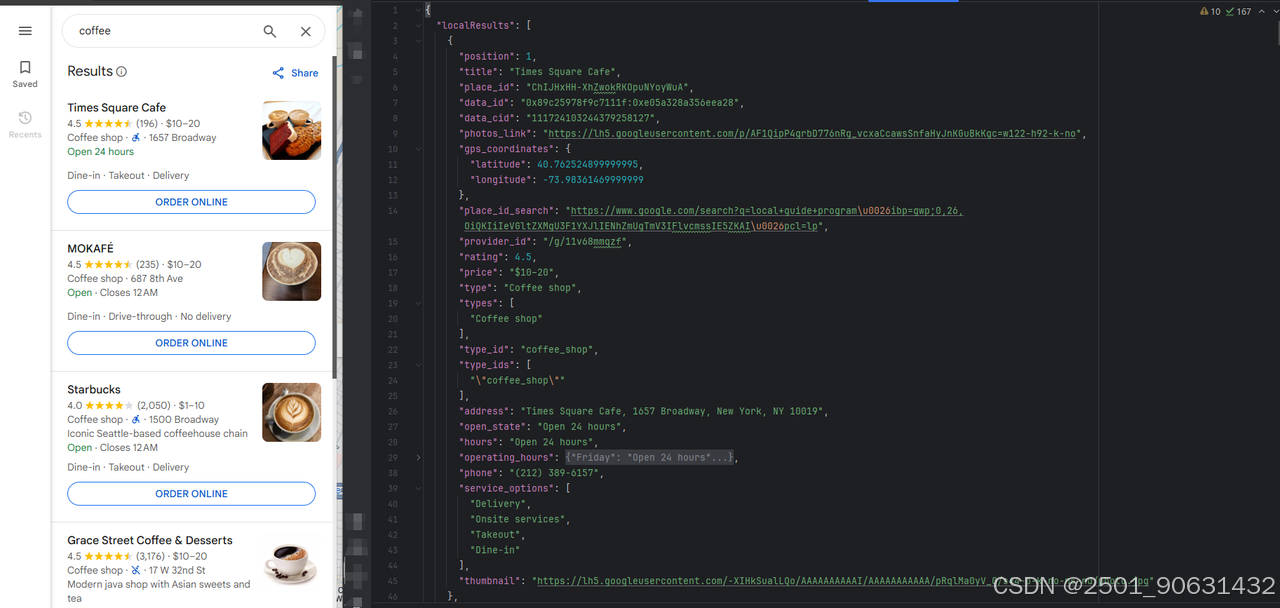Collapse the service_options array fold

click(417, 488)
